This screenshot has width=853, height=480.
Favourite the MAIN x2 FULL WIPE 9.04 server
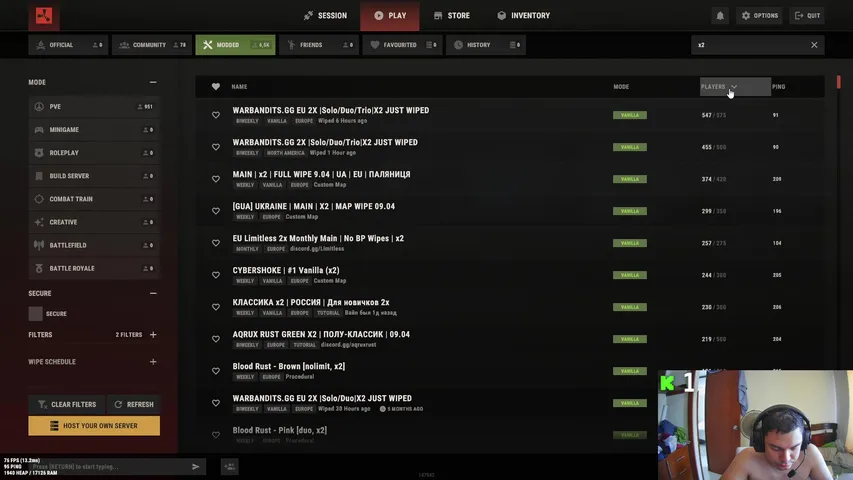(216, 179)
